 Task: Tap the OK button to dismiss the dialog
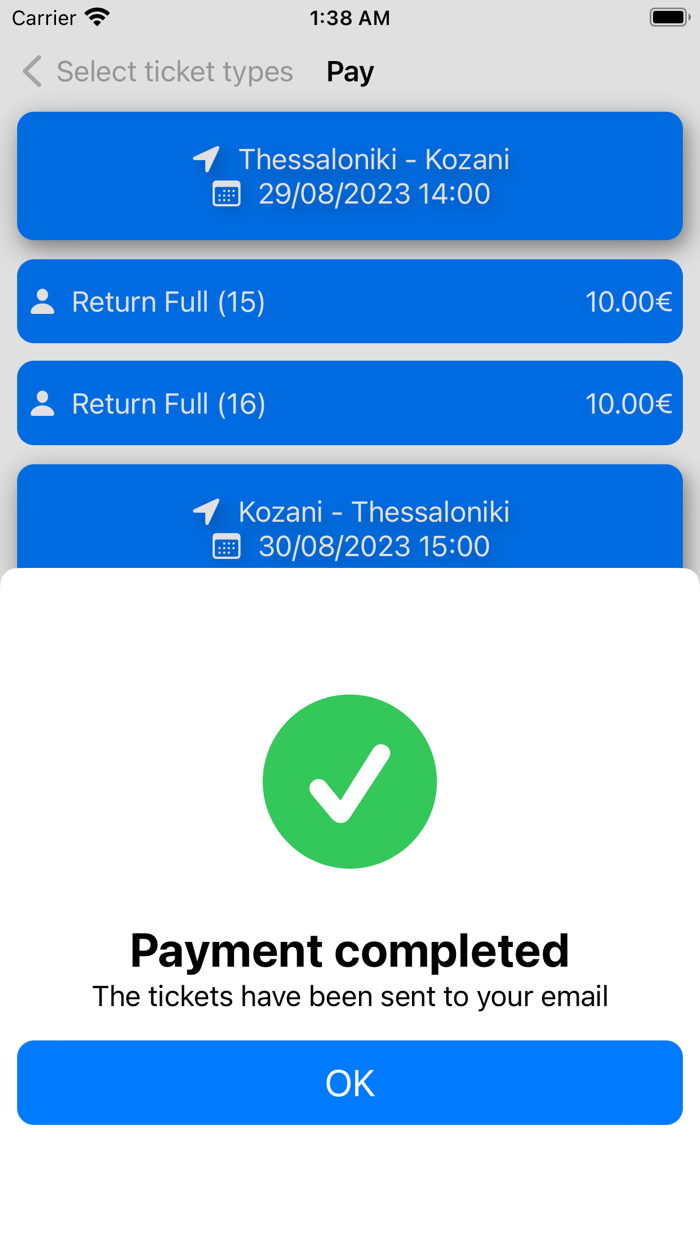pyautogui.click(x=349, y=1082)
